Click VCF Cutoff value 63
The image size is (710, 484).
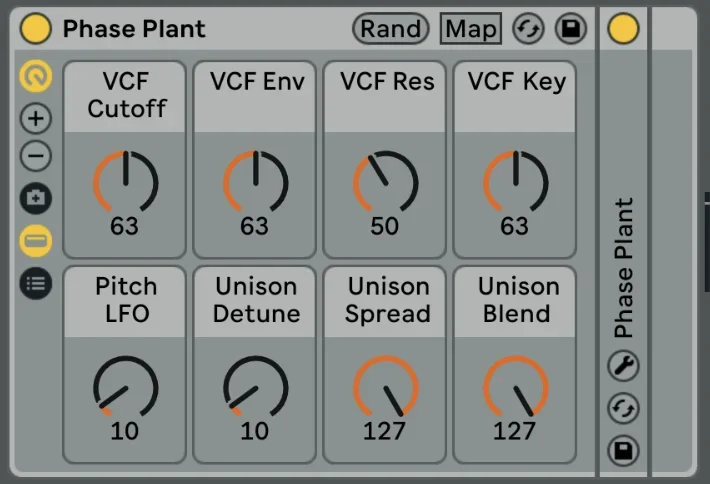[125, 226]
